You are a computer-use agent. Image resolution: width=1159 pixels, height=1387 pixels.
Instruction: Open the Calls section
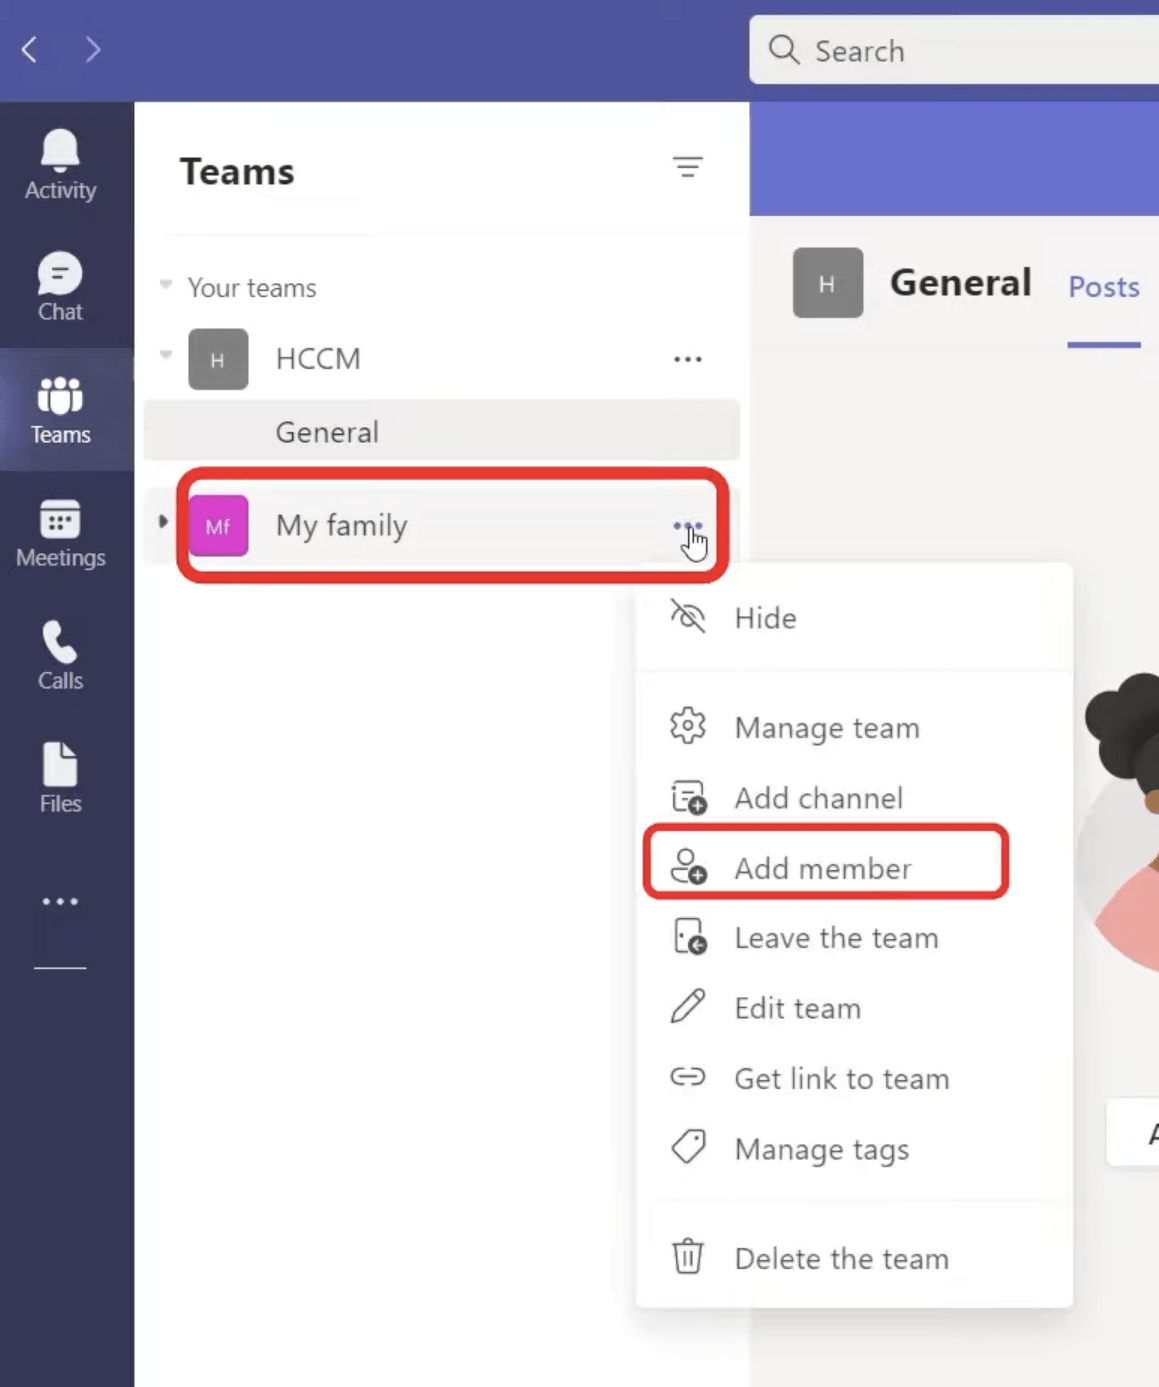click(60, 656)
